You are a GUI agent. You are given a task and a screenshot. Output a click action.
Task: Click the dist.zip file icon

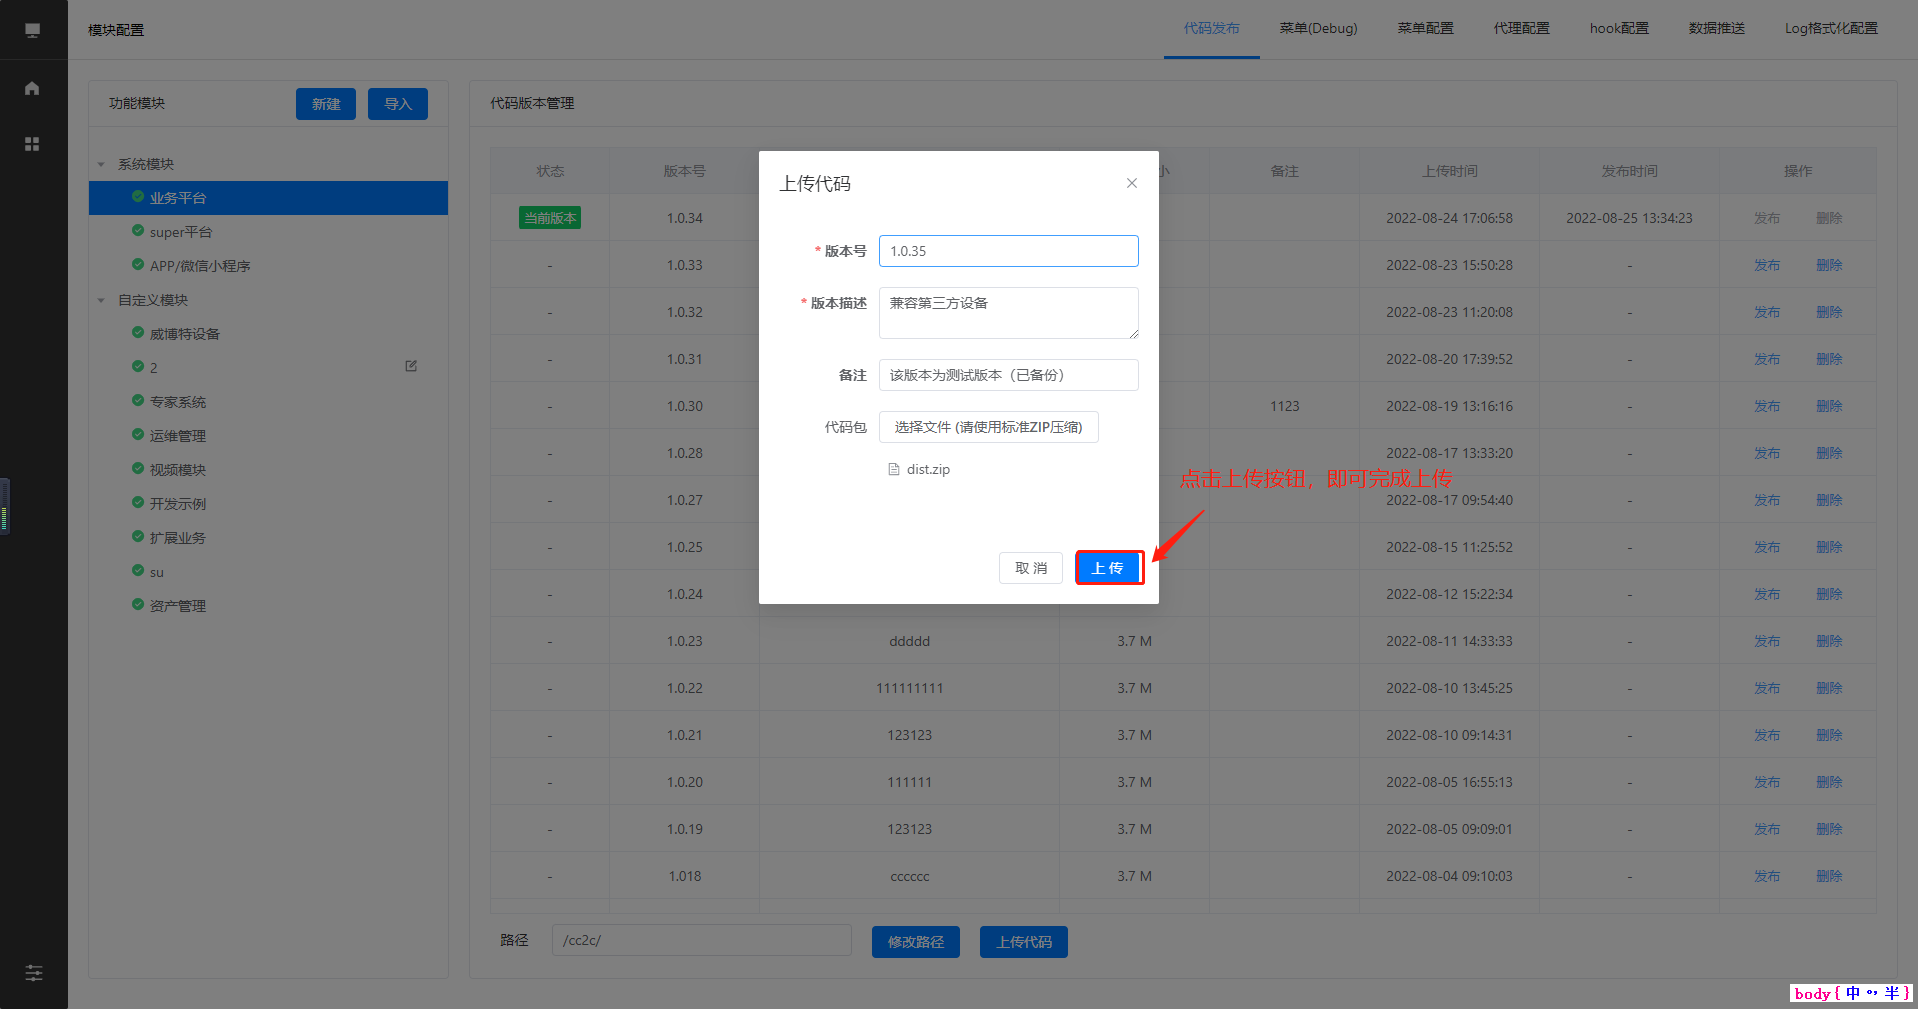[894, 469]
